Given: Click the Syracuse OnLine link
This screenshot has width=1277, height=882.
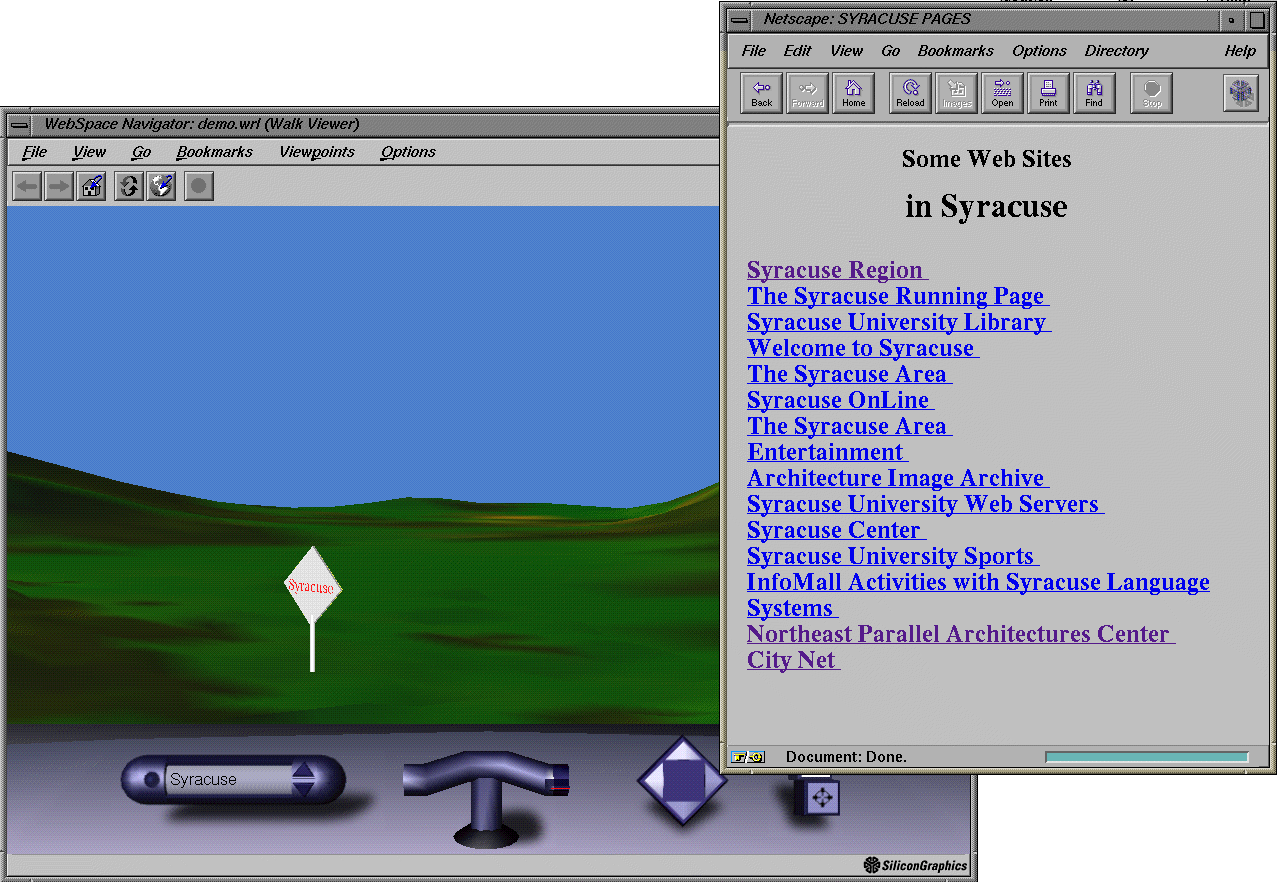Looking at the screenshot, I should click(x=840, y=400).
